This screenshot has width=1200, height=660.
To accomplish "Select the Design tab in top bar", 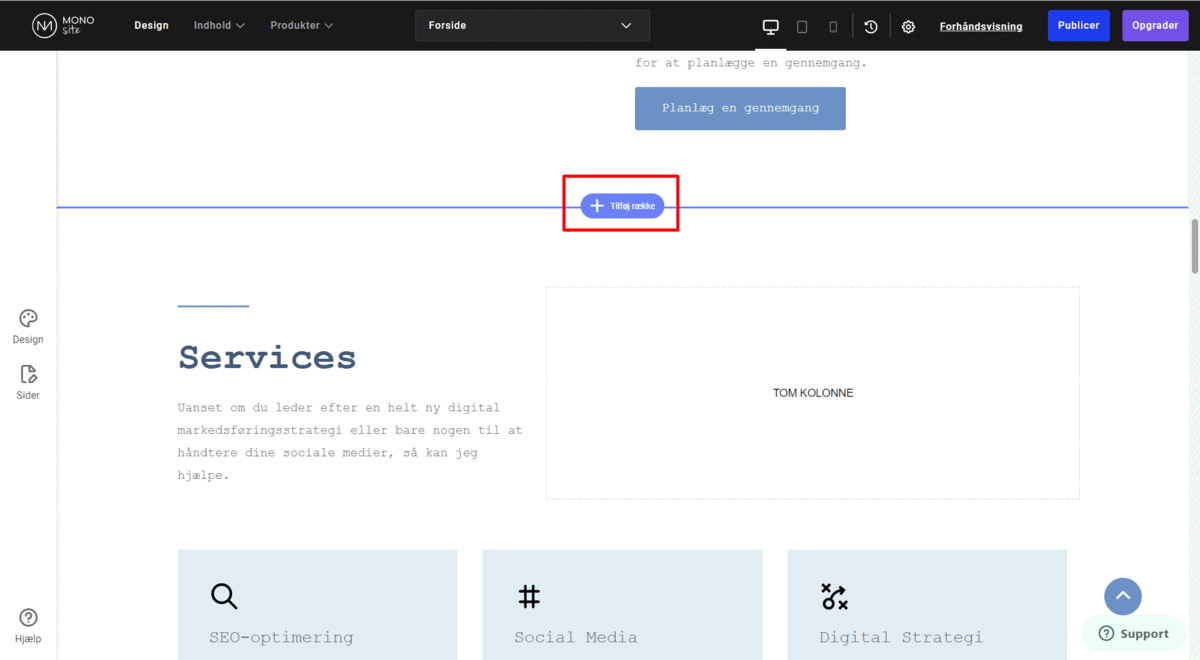I will [151, 25].
